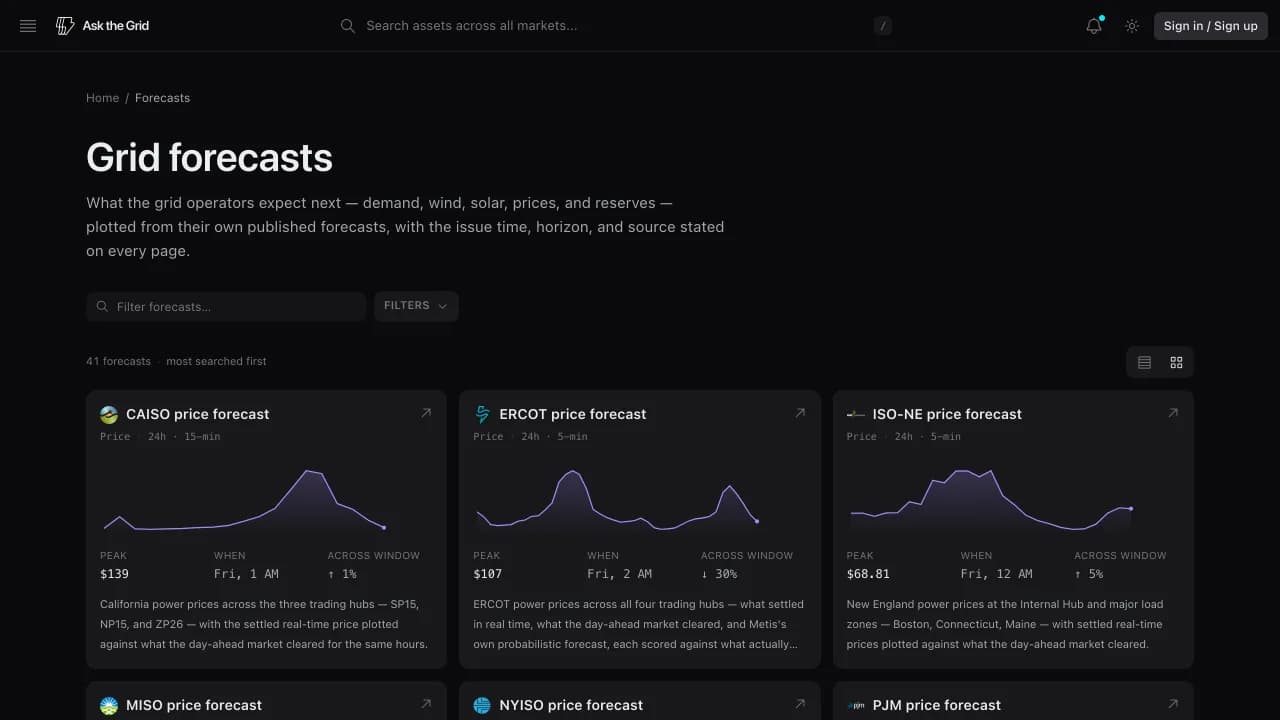Open MISO card via arrow icon
The height and width of the screenshot is (720, 1280).
[x=426, y=704]
